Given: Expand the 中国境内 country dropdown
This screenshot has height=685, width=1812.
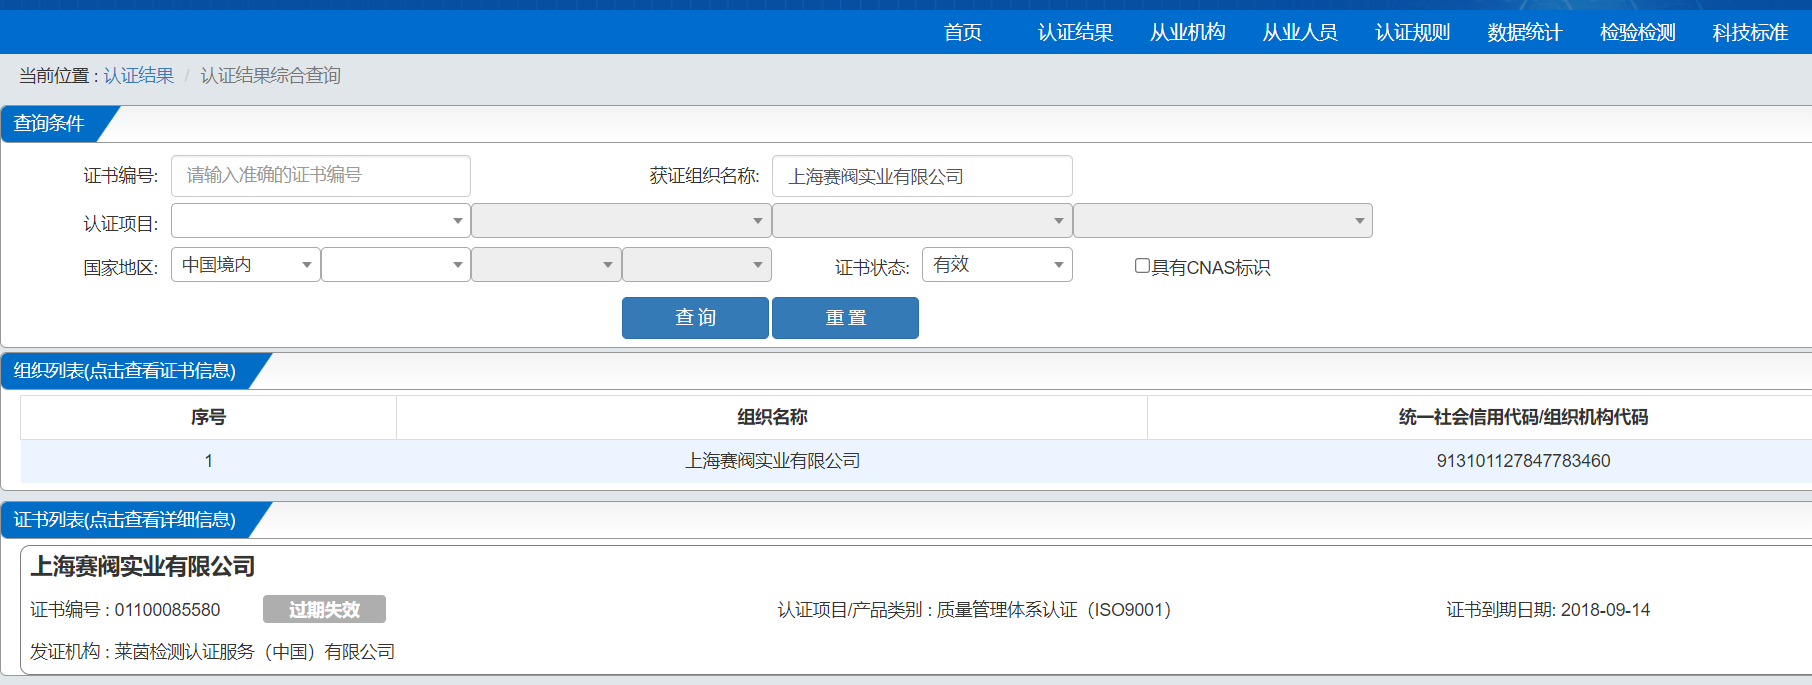Looking at the screenshot, I should 246,265.
